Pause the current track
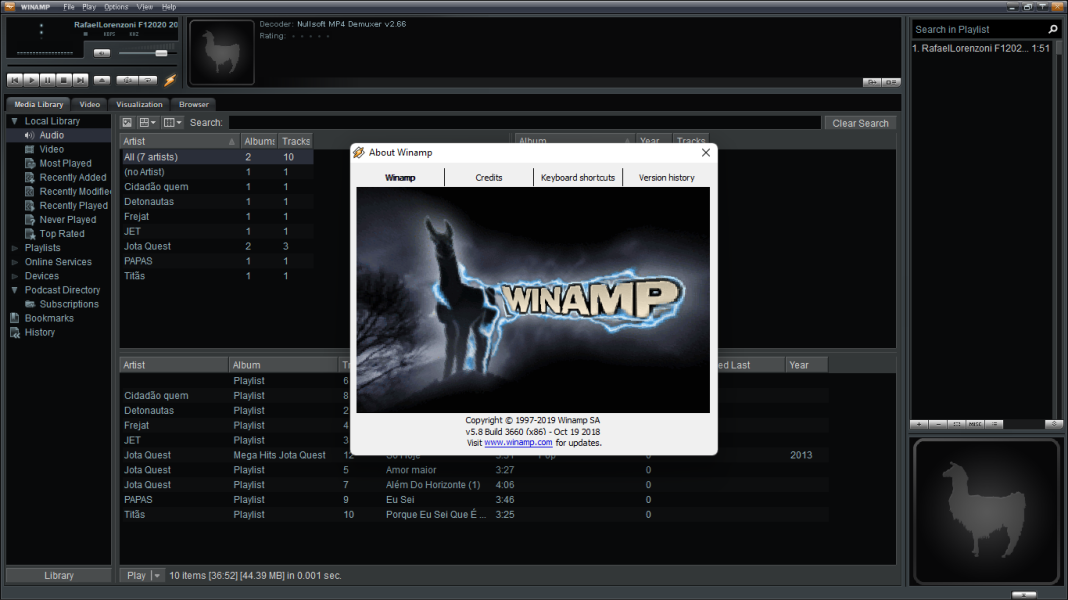The image size is (1068, 600). [x=47, y=80]
